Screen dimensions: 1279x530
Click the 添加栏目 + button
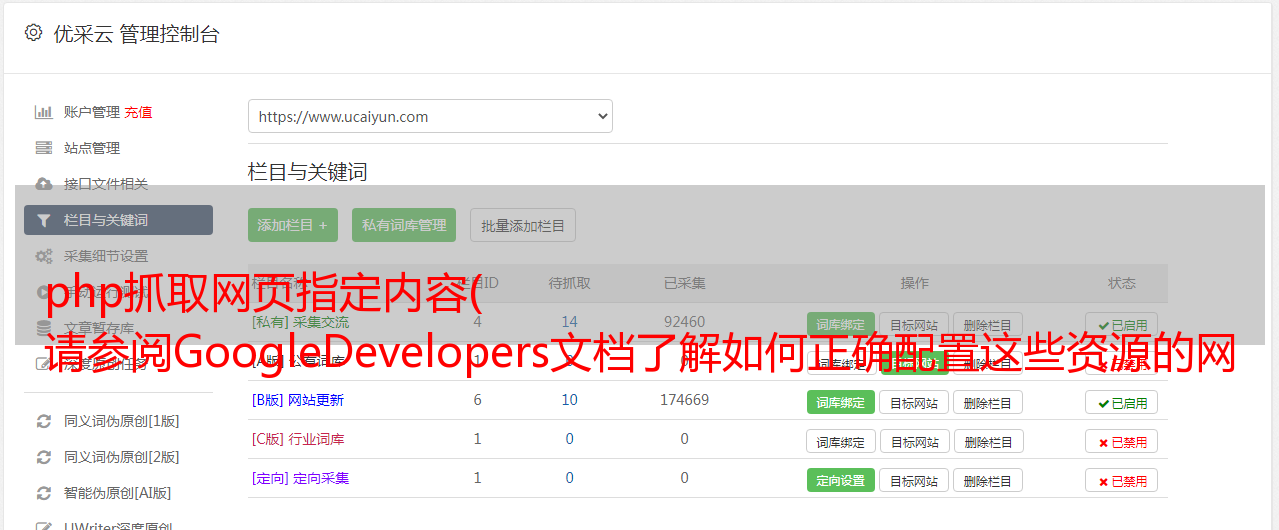pyautogui.click(x=293, y=225)
